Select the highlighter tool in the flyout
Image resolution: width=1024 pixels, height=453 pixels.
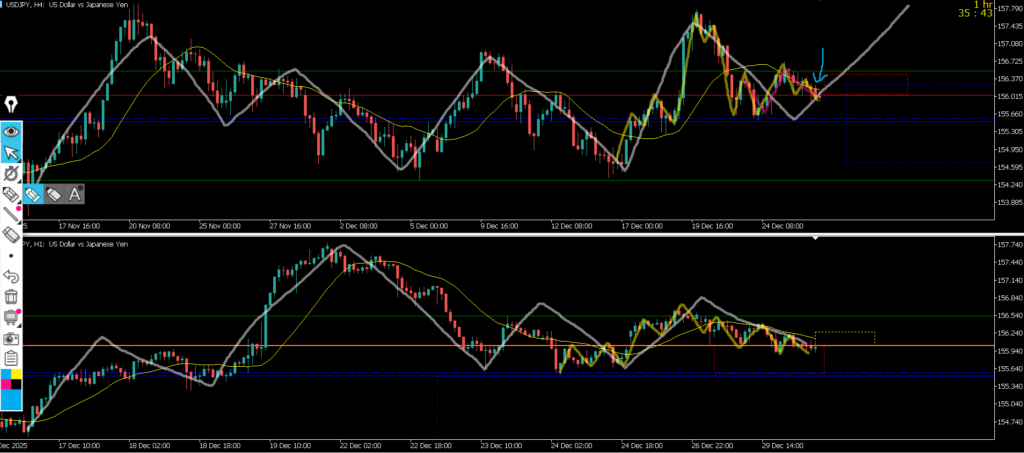coord(54,194)
